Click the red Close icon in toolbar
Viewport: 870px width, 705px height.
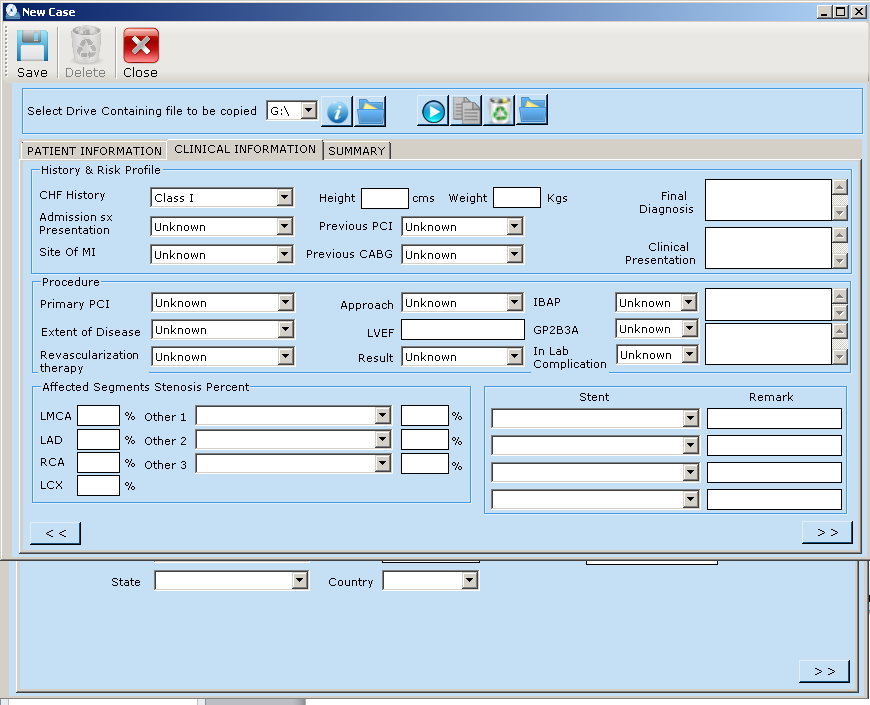(140, 47)
